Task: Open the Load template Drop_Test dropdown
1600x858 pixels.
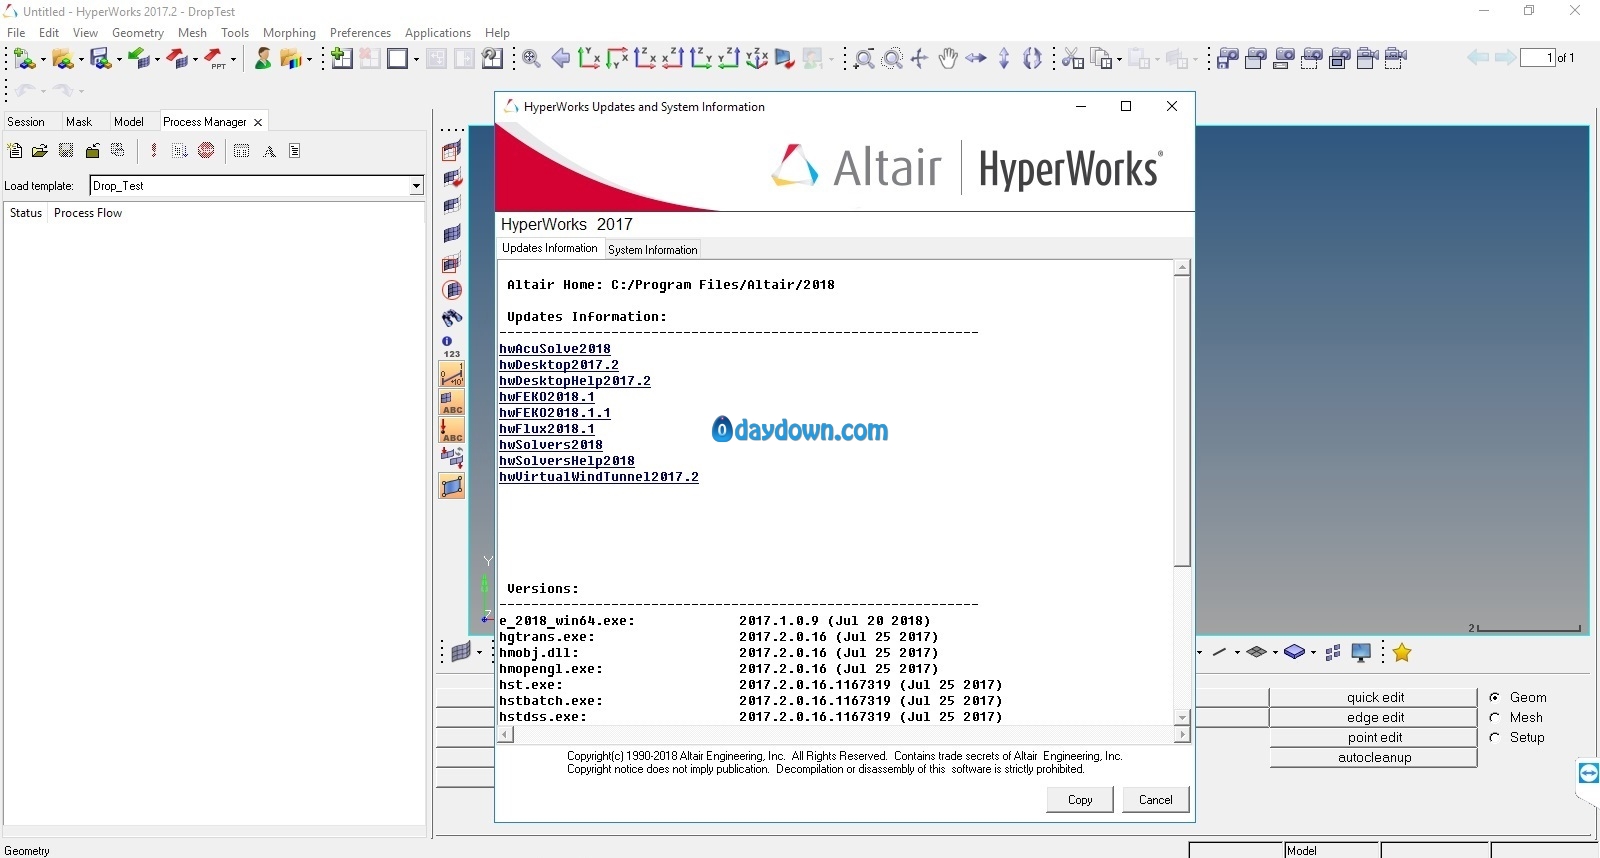Action: click(416, 186)
